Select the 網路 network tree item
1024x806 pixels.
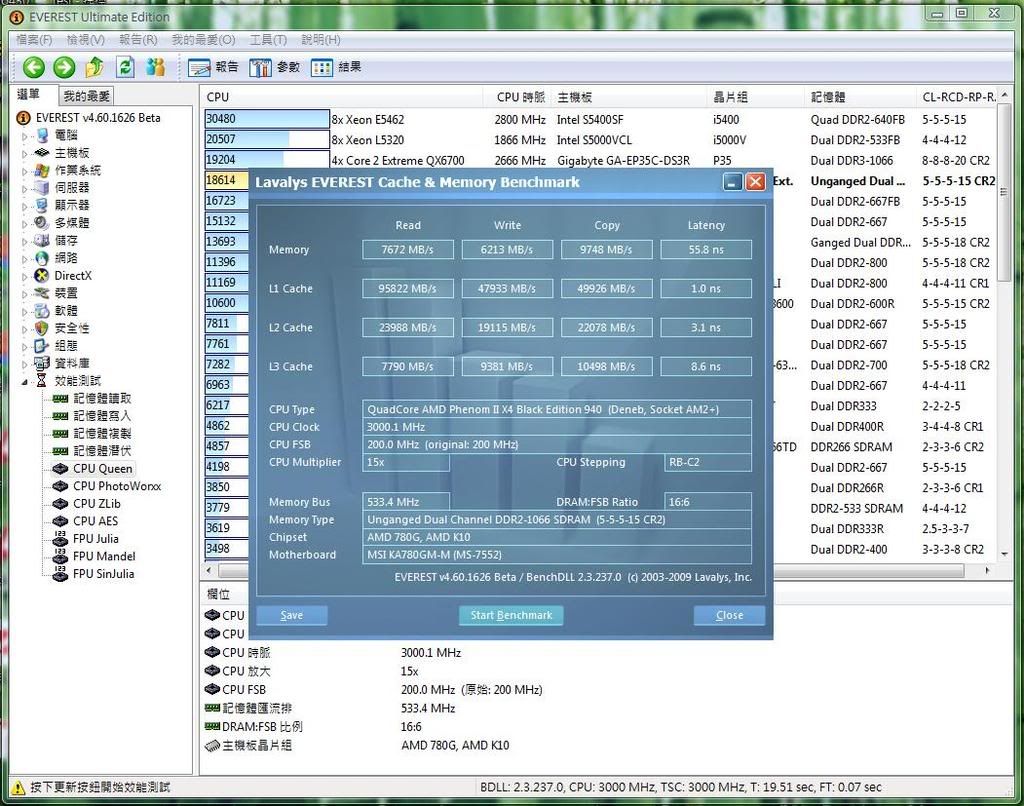(66, 258)
